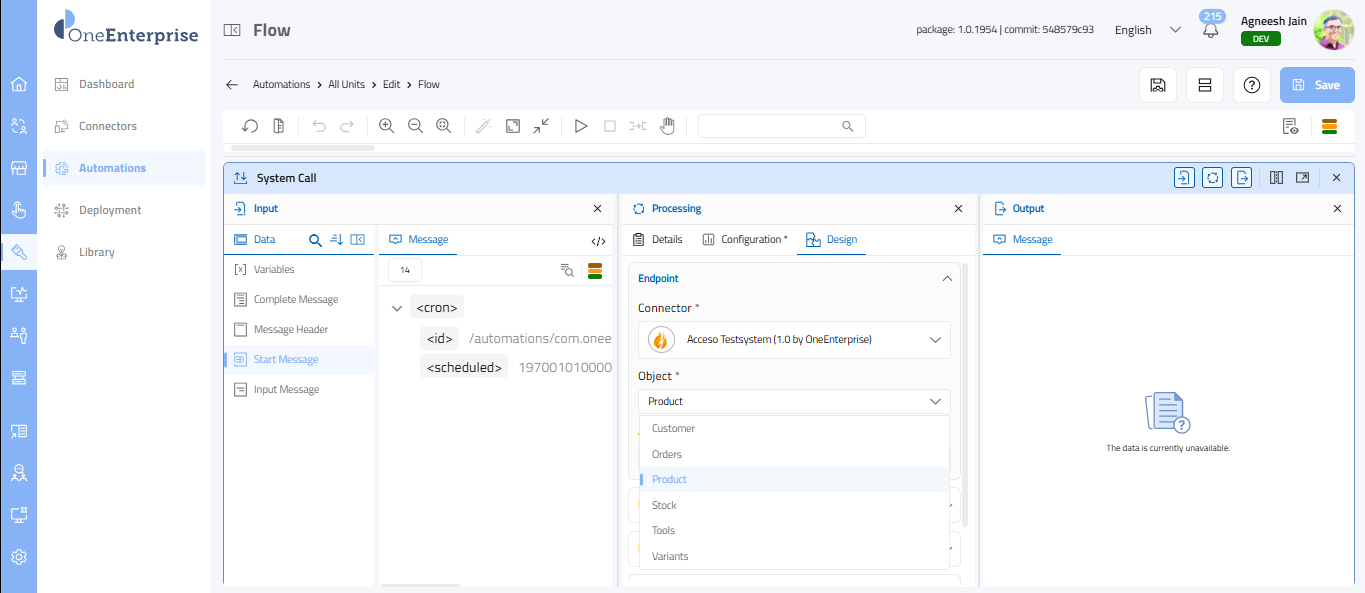Viewport: 1365px width, 593px height.
Task: Click the Save button
Action: point(1316,85)
